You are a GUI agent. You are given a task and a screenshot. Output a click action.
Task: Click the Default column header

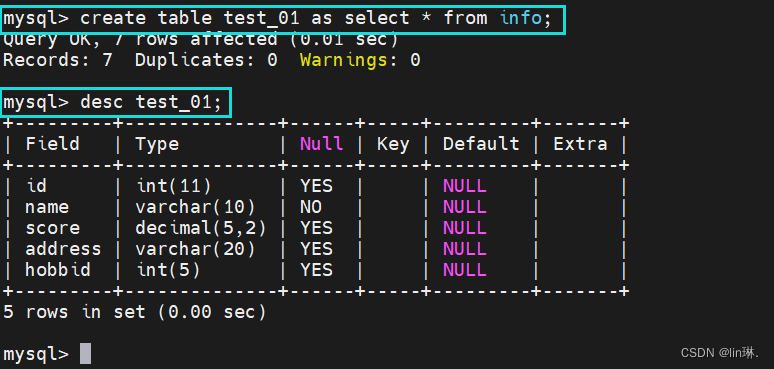point(481,144)
